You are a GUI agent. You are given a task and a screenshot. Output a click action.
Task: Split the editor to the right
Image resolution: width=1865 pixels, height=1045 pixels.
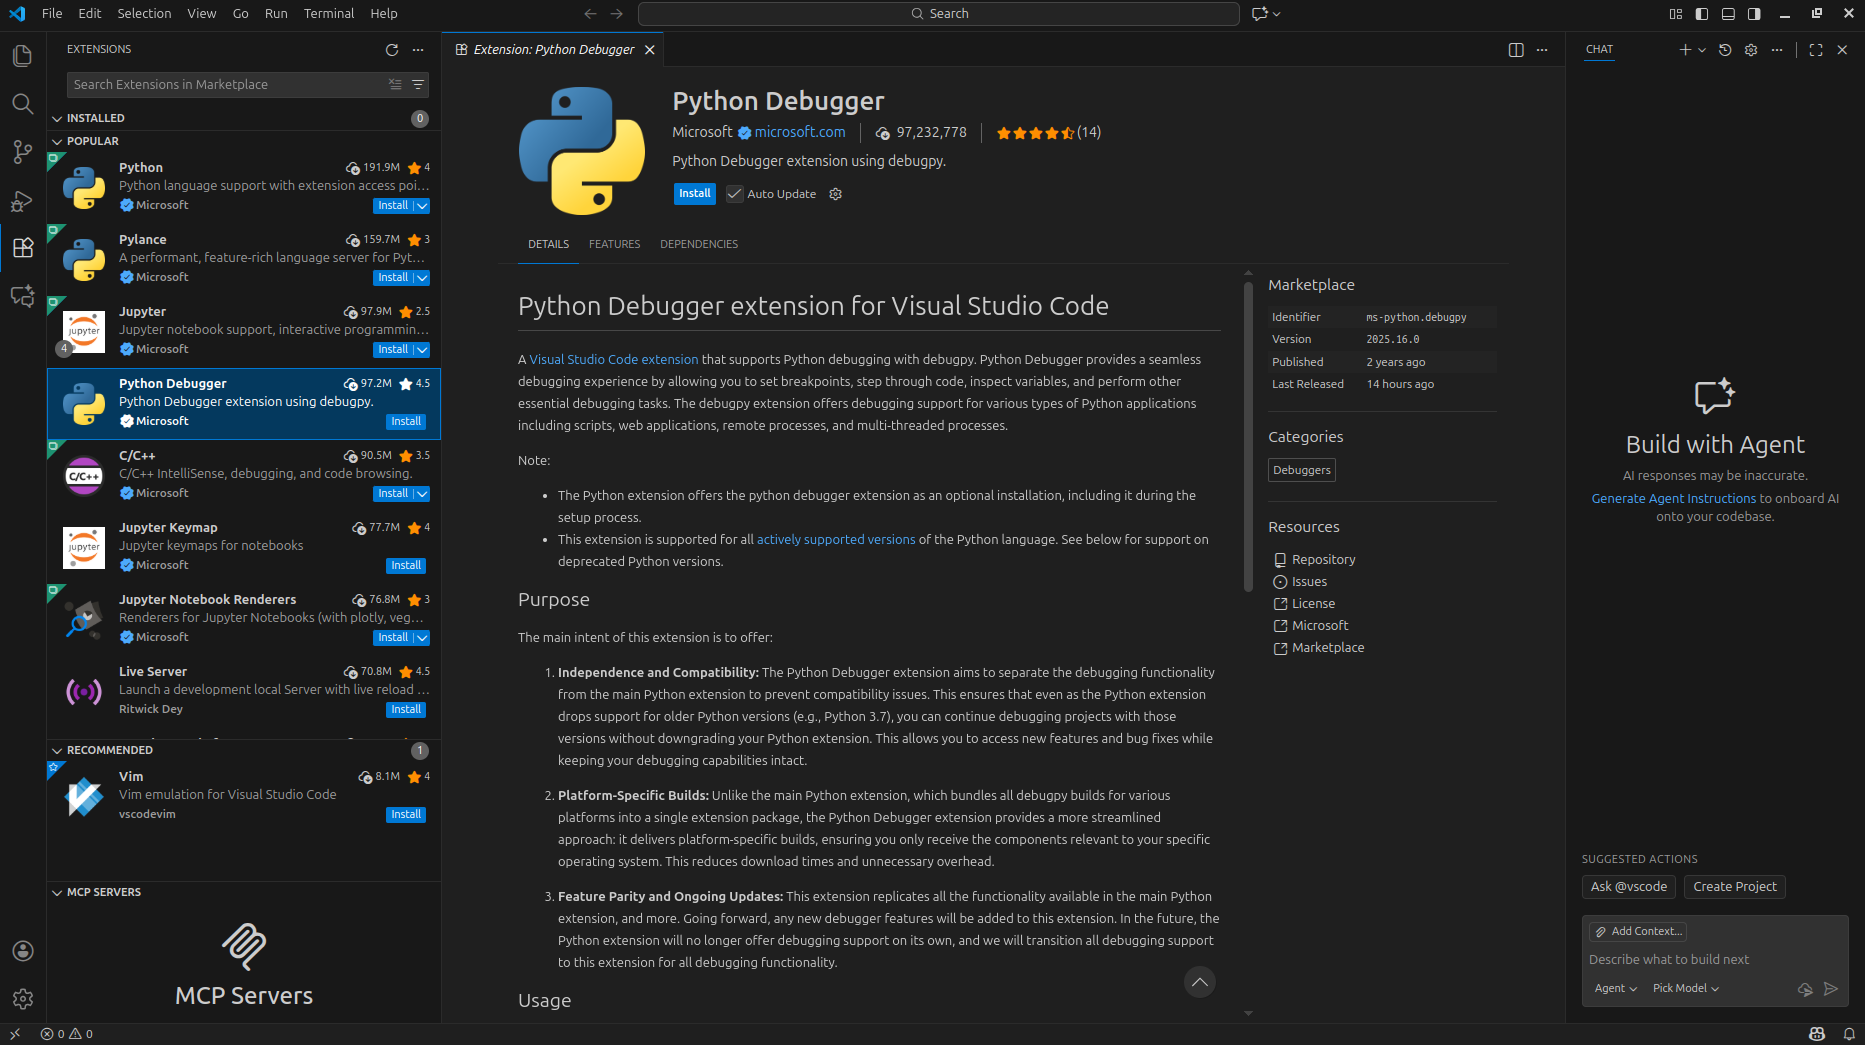(x=1516, y=50)
